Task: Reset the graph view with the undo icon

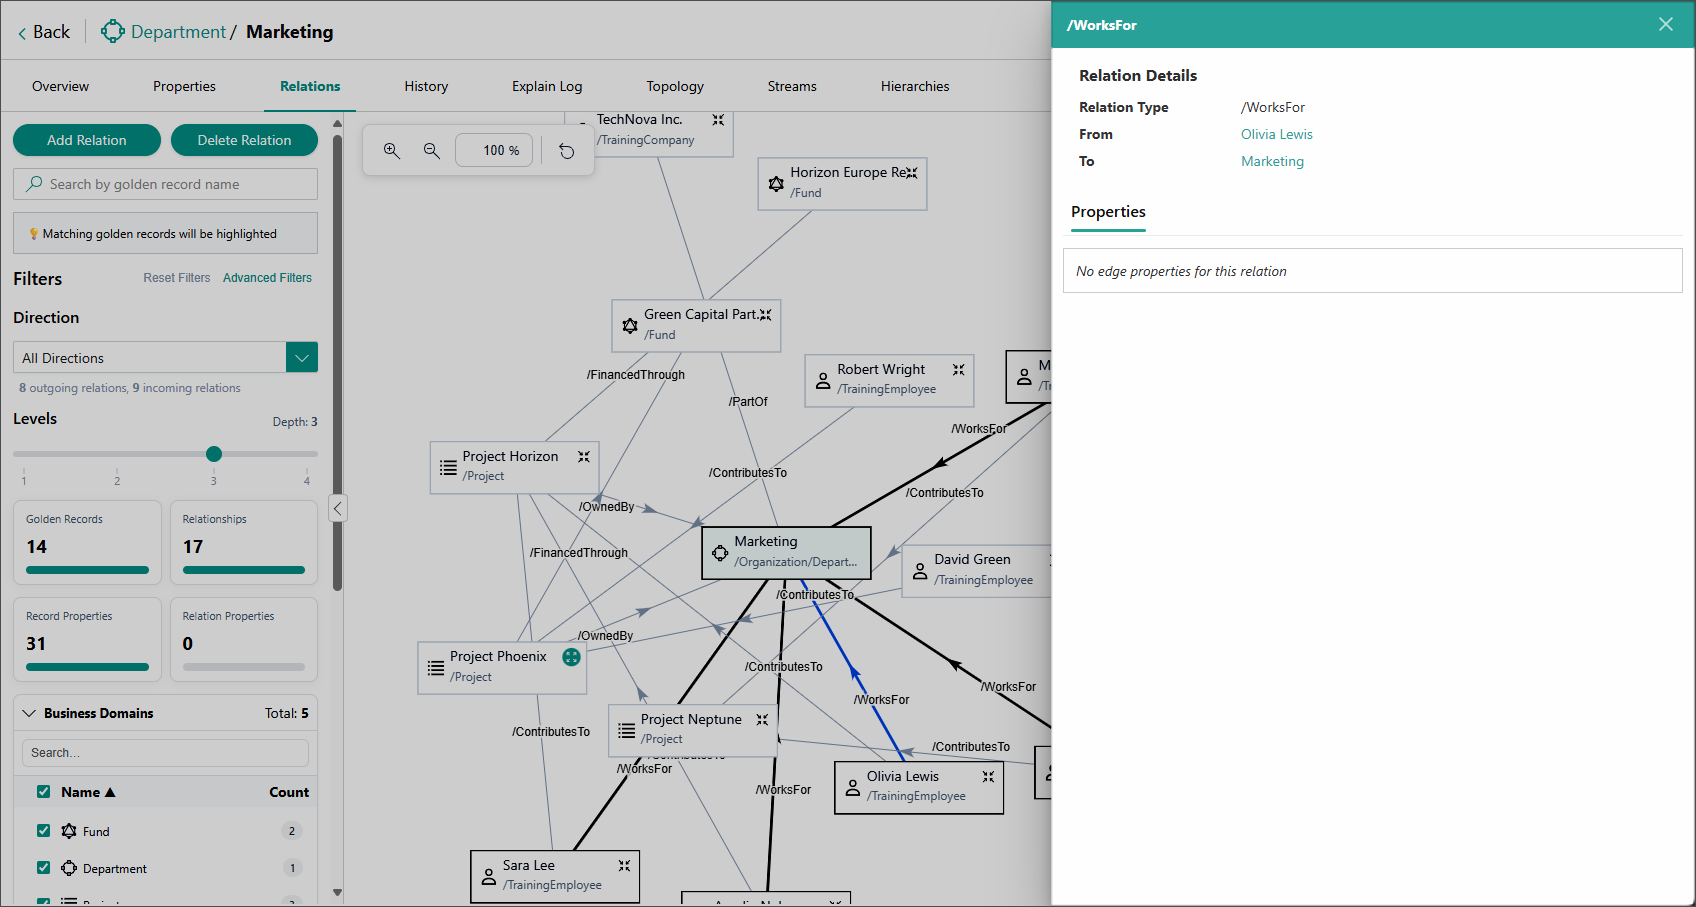Action: point(567,151)
